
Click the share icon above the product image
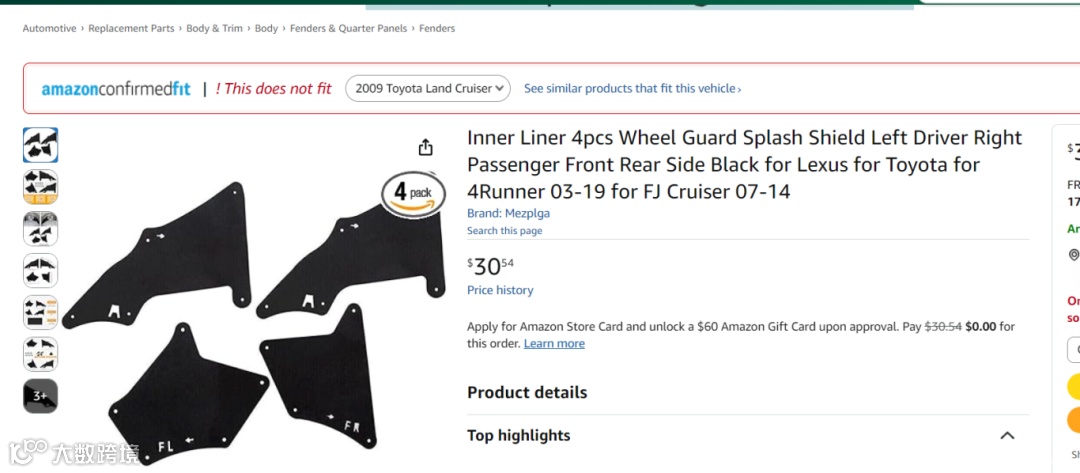click(426, 147)
